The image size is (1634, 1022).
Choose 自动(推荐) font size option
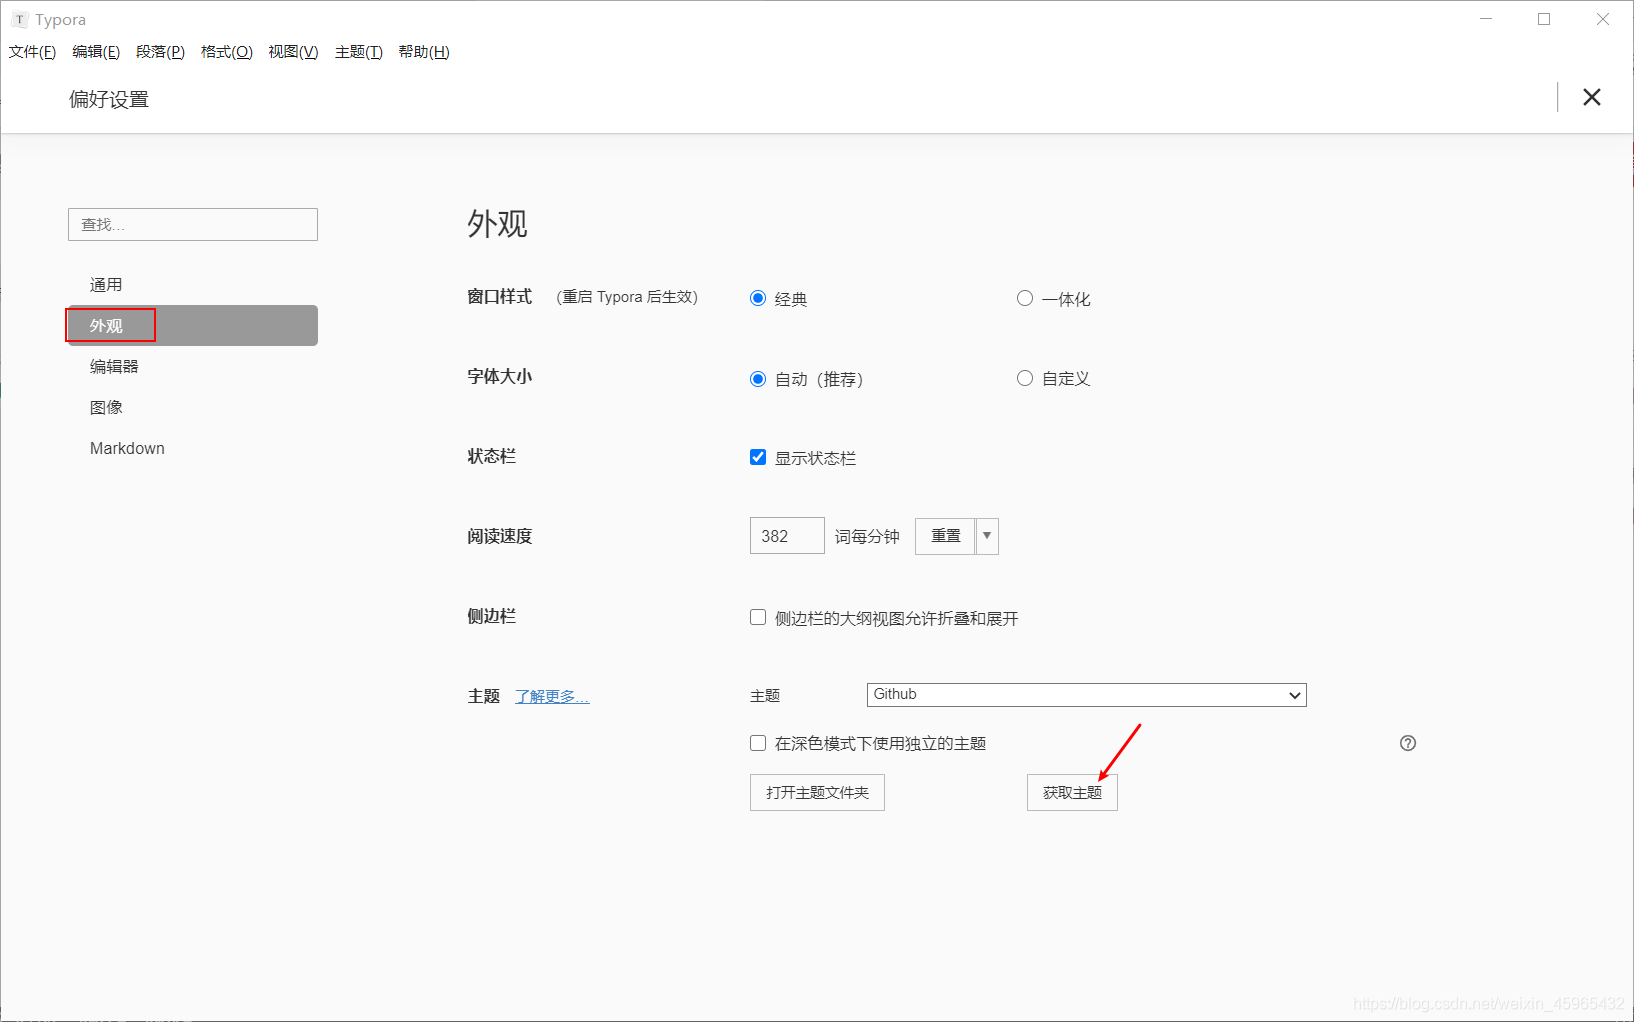(x=758, y=379)
